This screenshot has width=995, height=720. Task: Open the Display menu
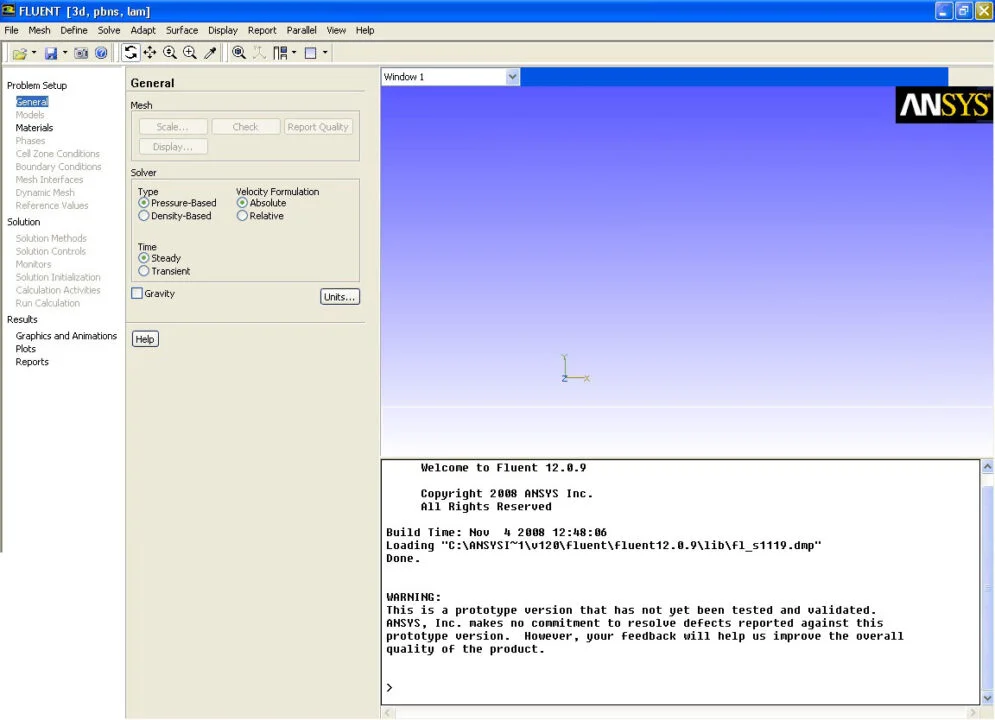[223, 30]
